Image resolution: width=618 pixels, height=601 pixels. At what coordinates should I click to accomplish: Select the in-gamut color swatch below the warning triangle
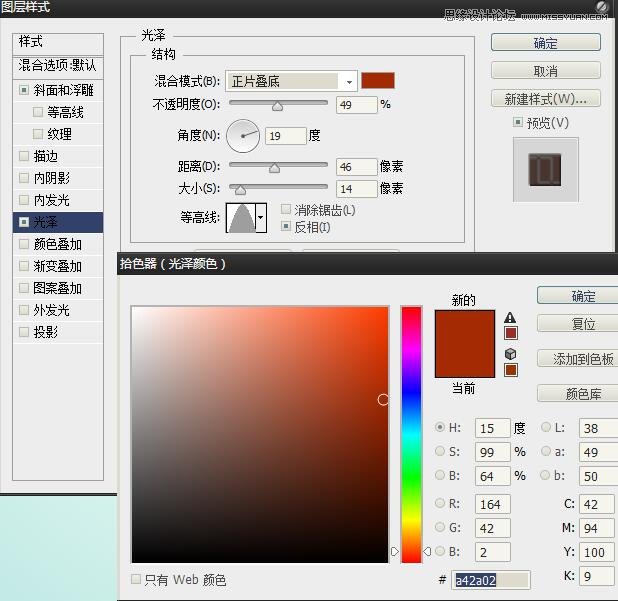[x=511, y=333]
